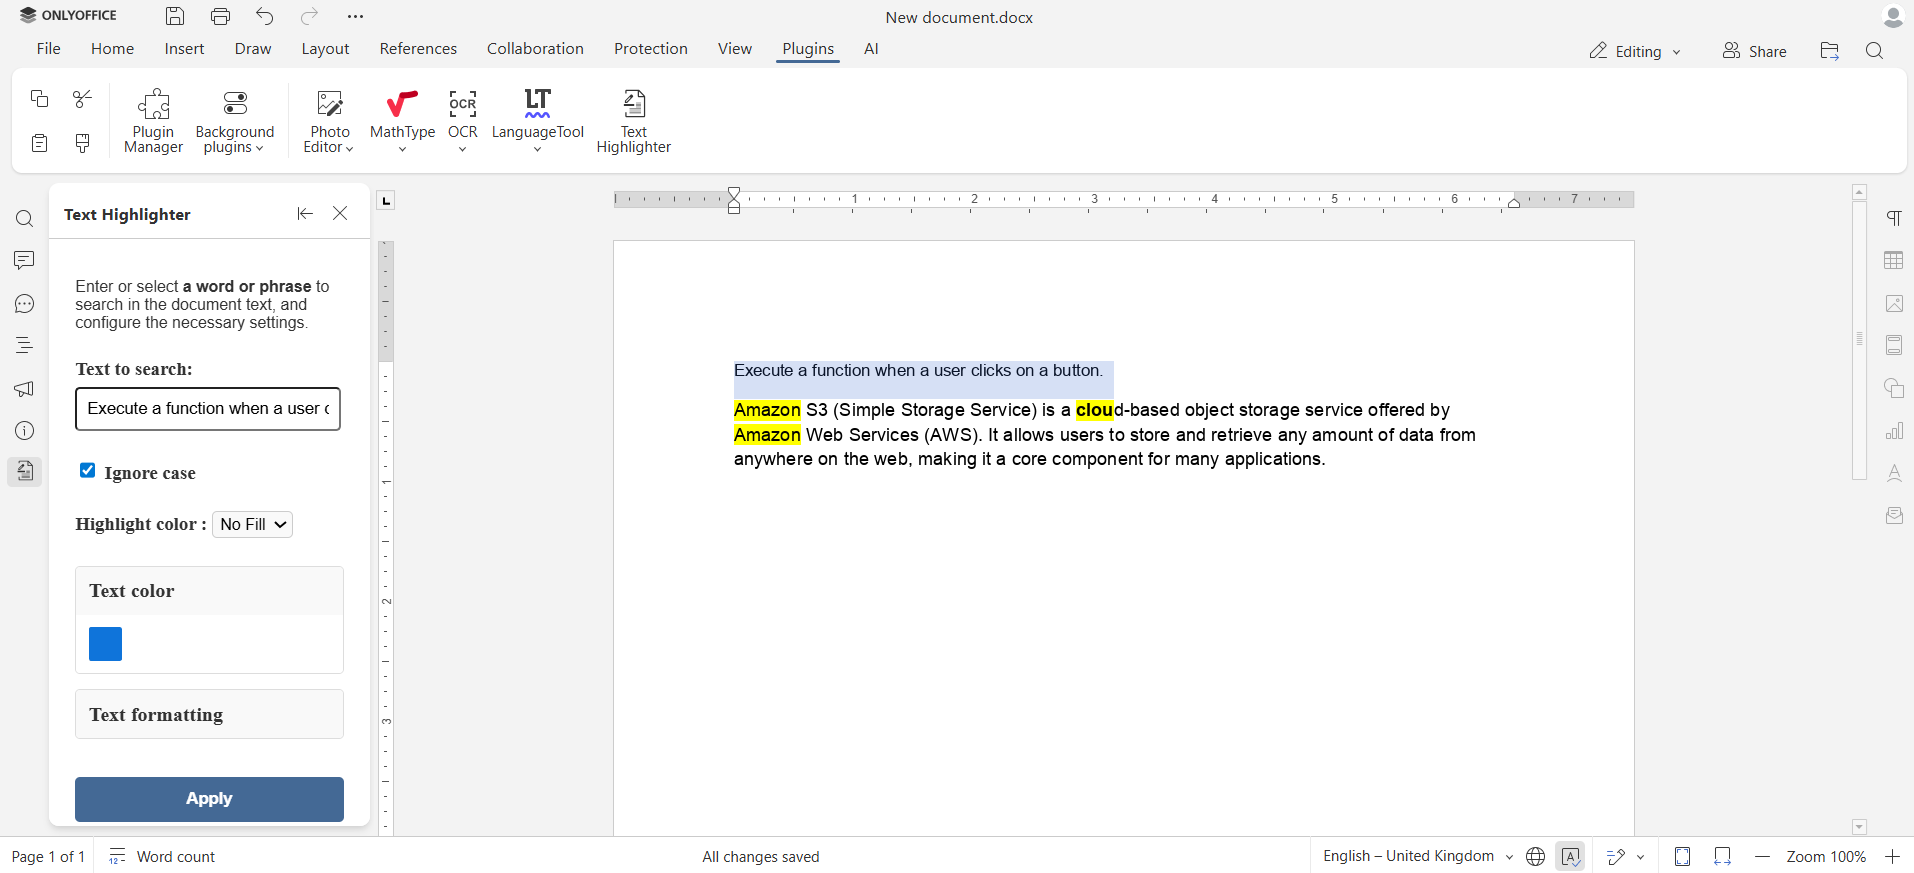1914x873 pixels.
Task: Open shape settings in right sidebar
Action: (1894, 388)
